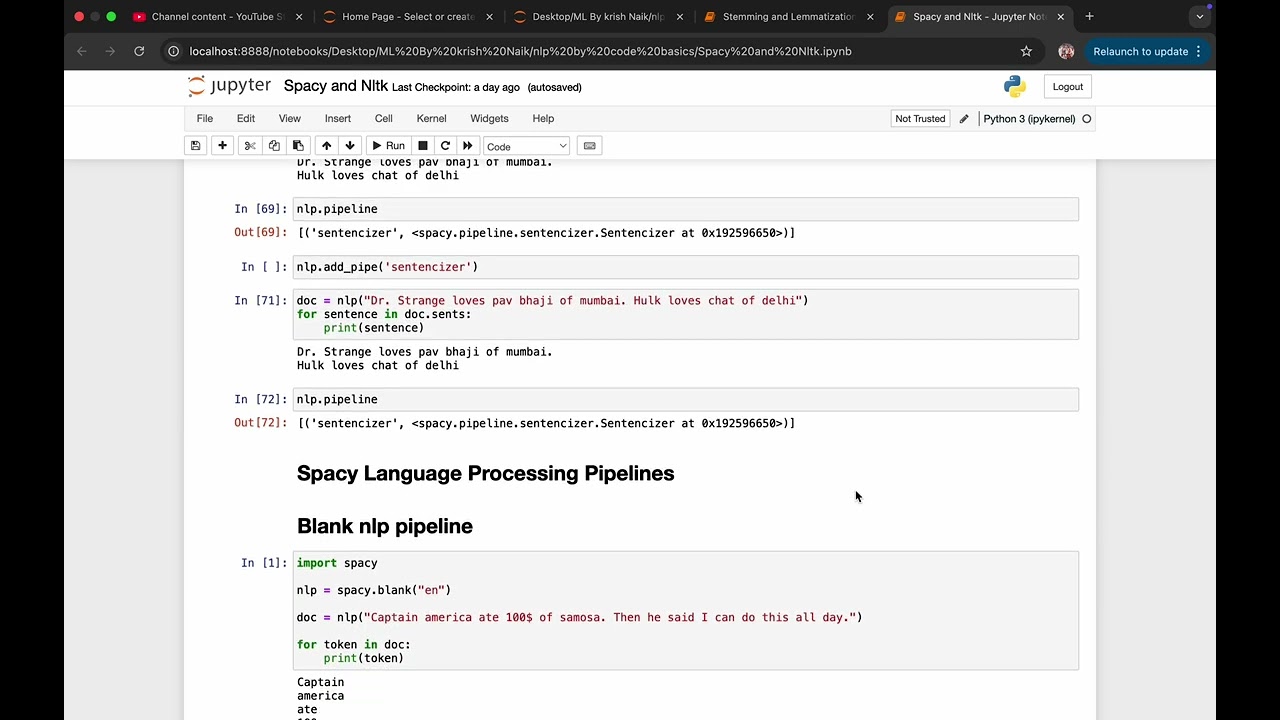
Task: Close the Channel content tab
Action: point(299,16)
